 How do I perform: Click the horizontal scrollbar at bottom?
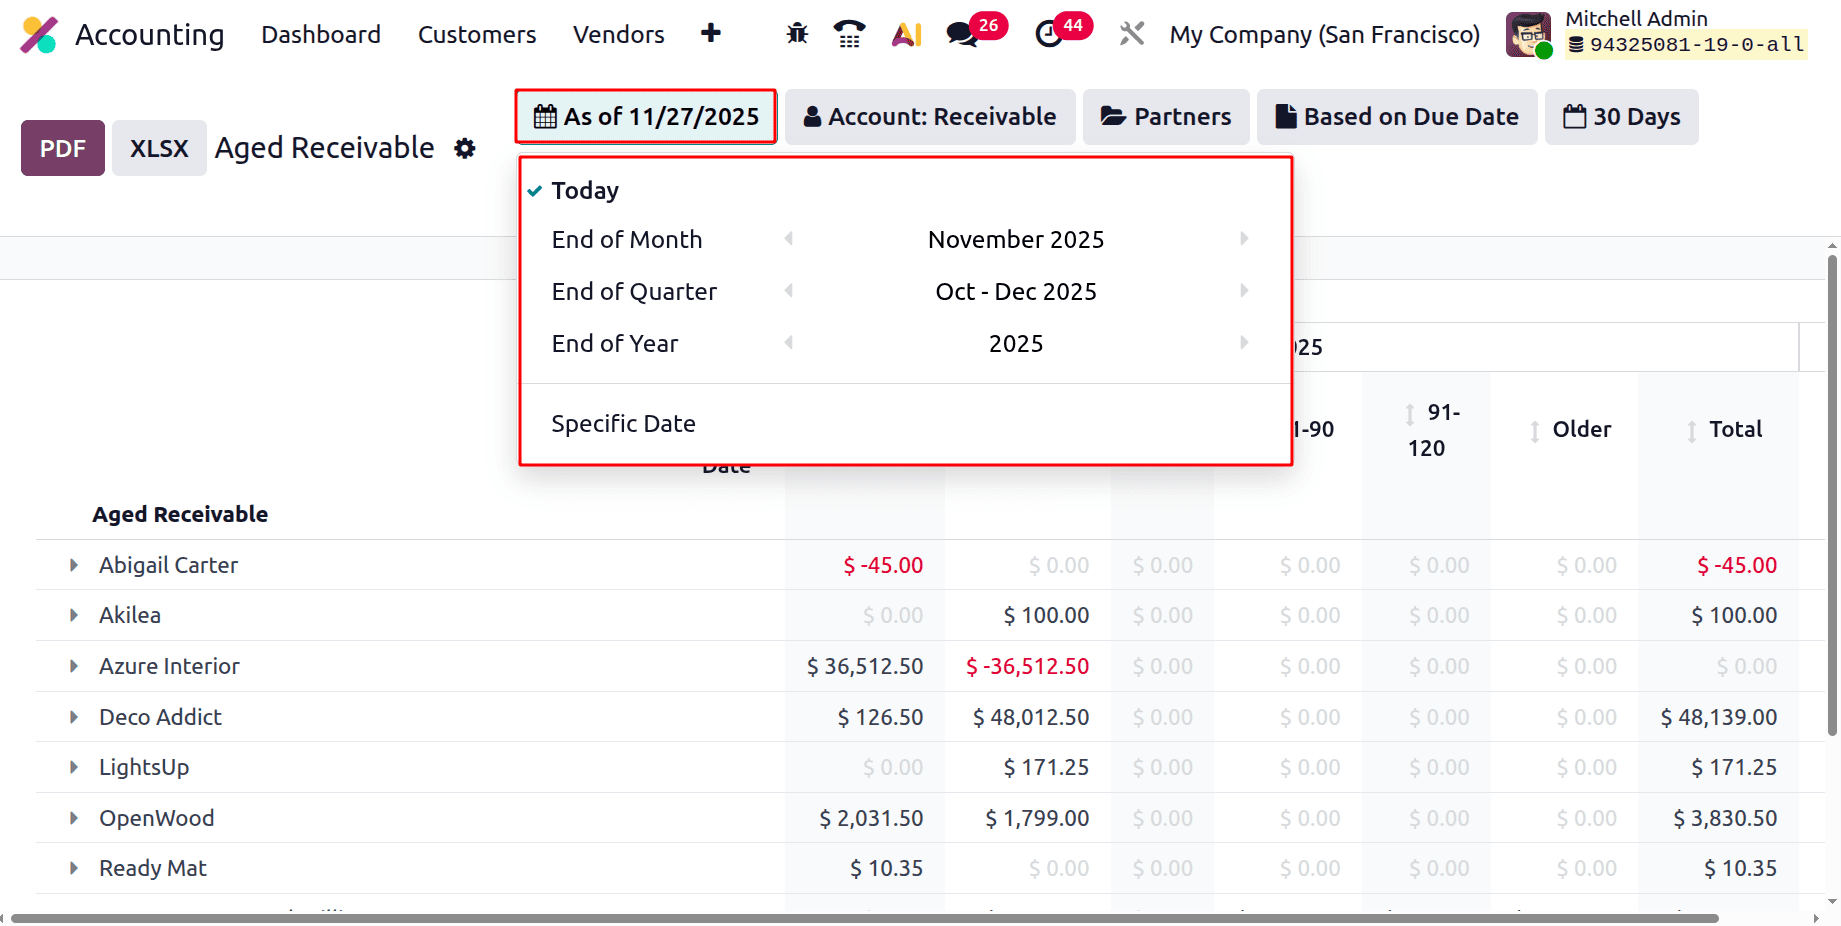(x=865, y=918)
